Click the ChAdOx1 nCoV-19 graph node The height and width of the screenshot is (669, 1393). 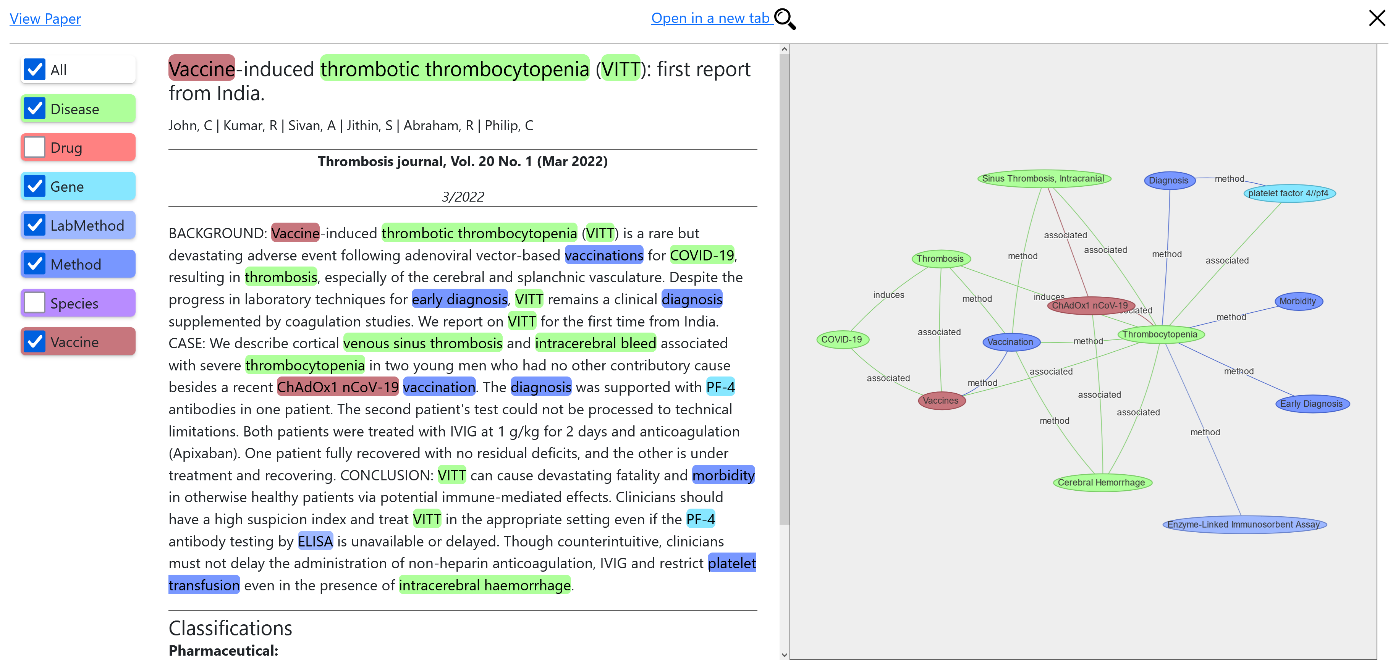tap(1091, 305)
